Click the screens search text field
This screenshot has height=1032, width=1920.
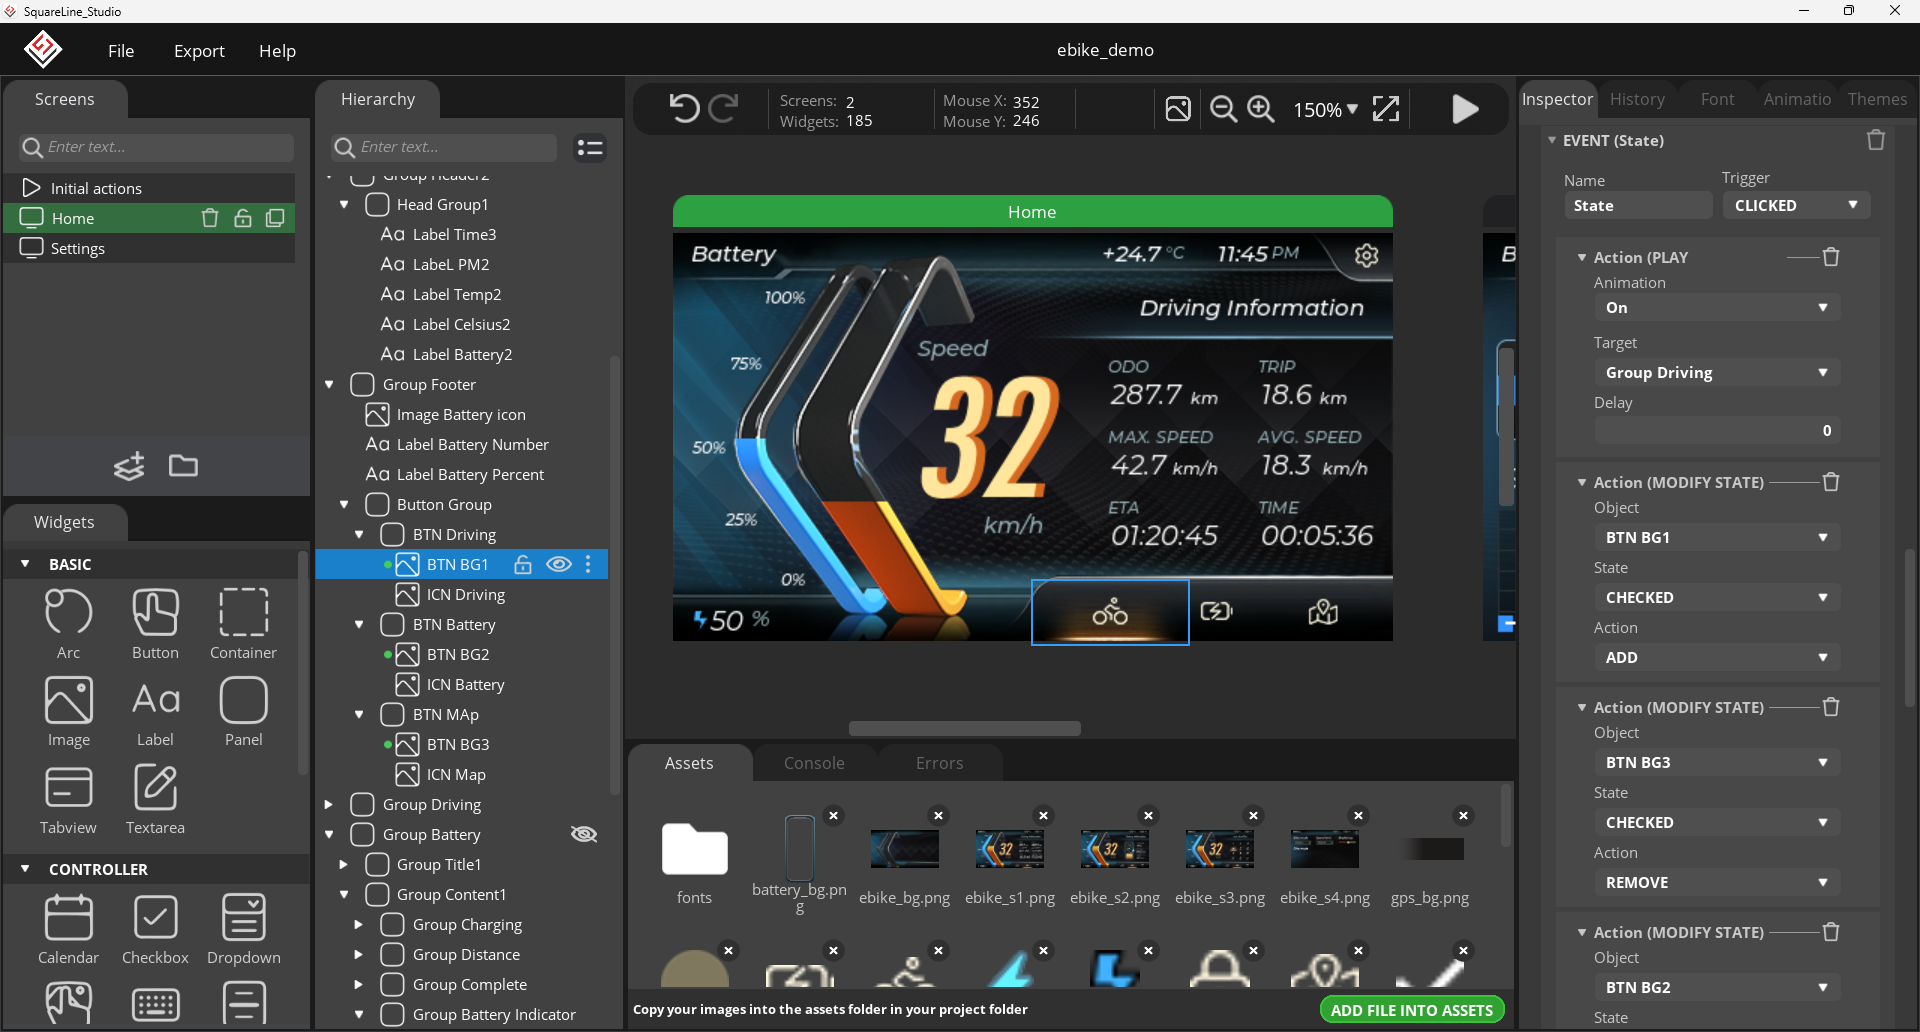pos(157,147)
